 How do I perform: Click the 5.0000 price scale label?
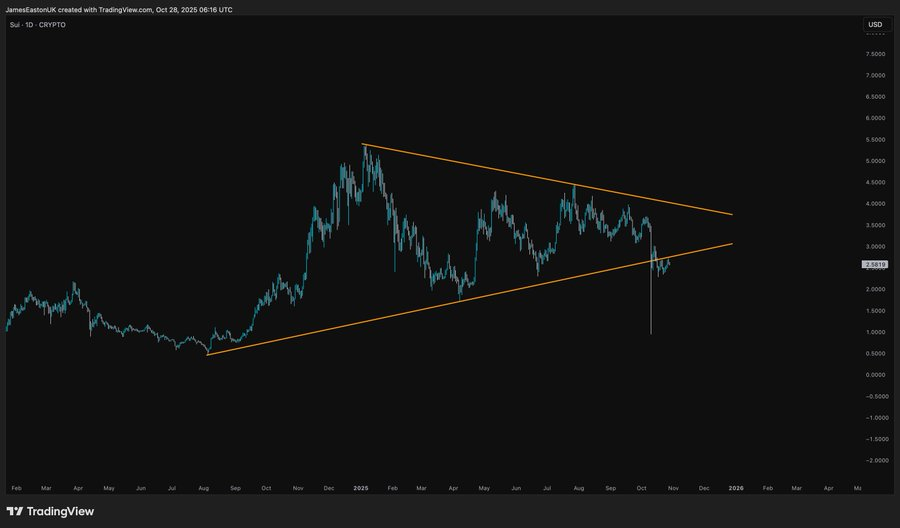click(x=875, y=161)
